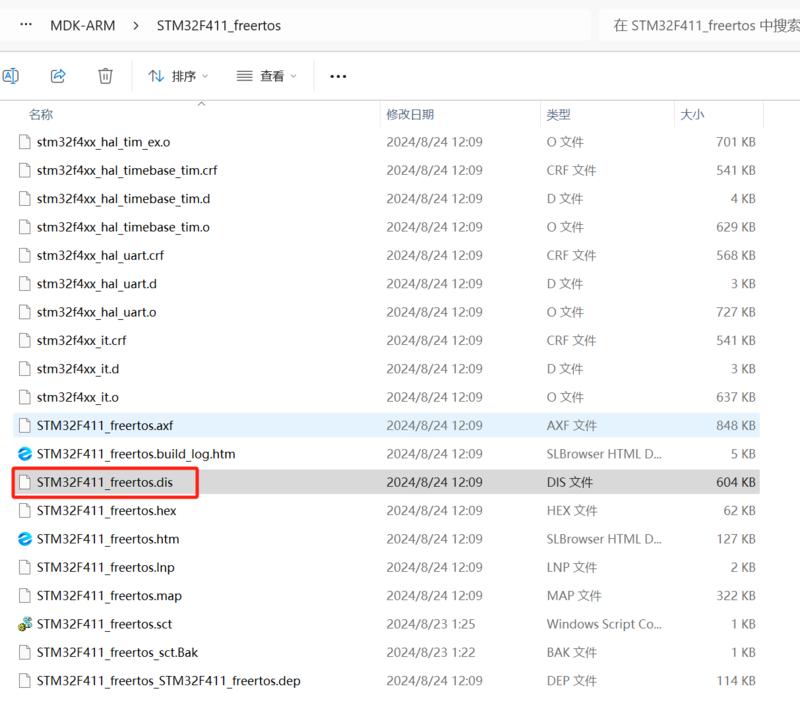The height and width of the screenshot is (705, 800).
Task: Select STM32F411_freertos.build_log.htm file
Action: [386, 454]
